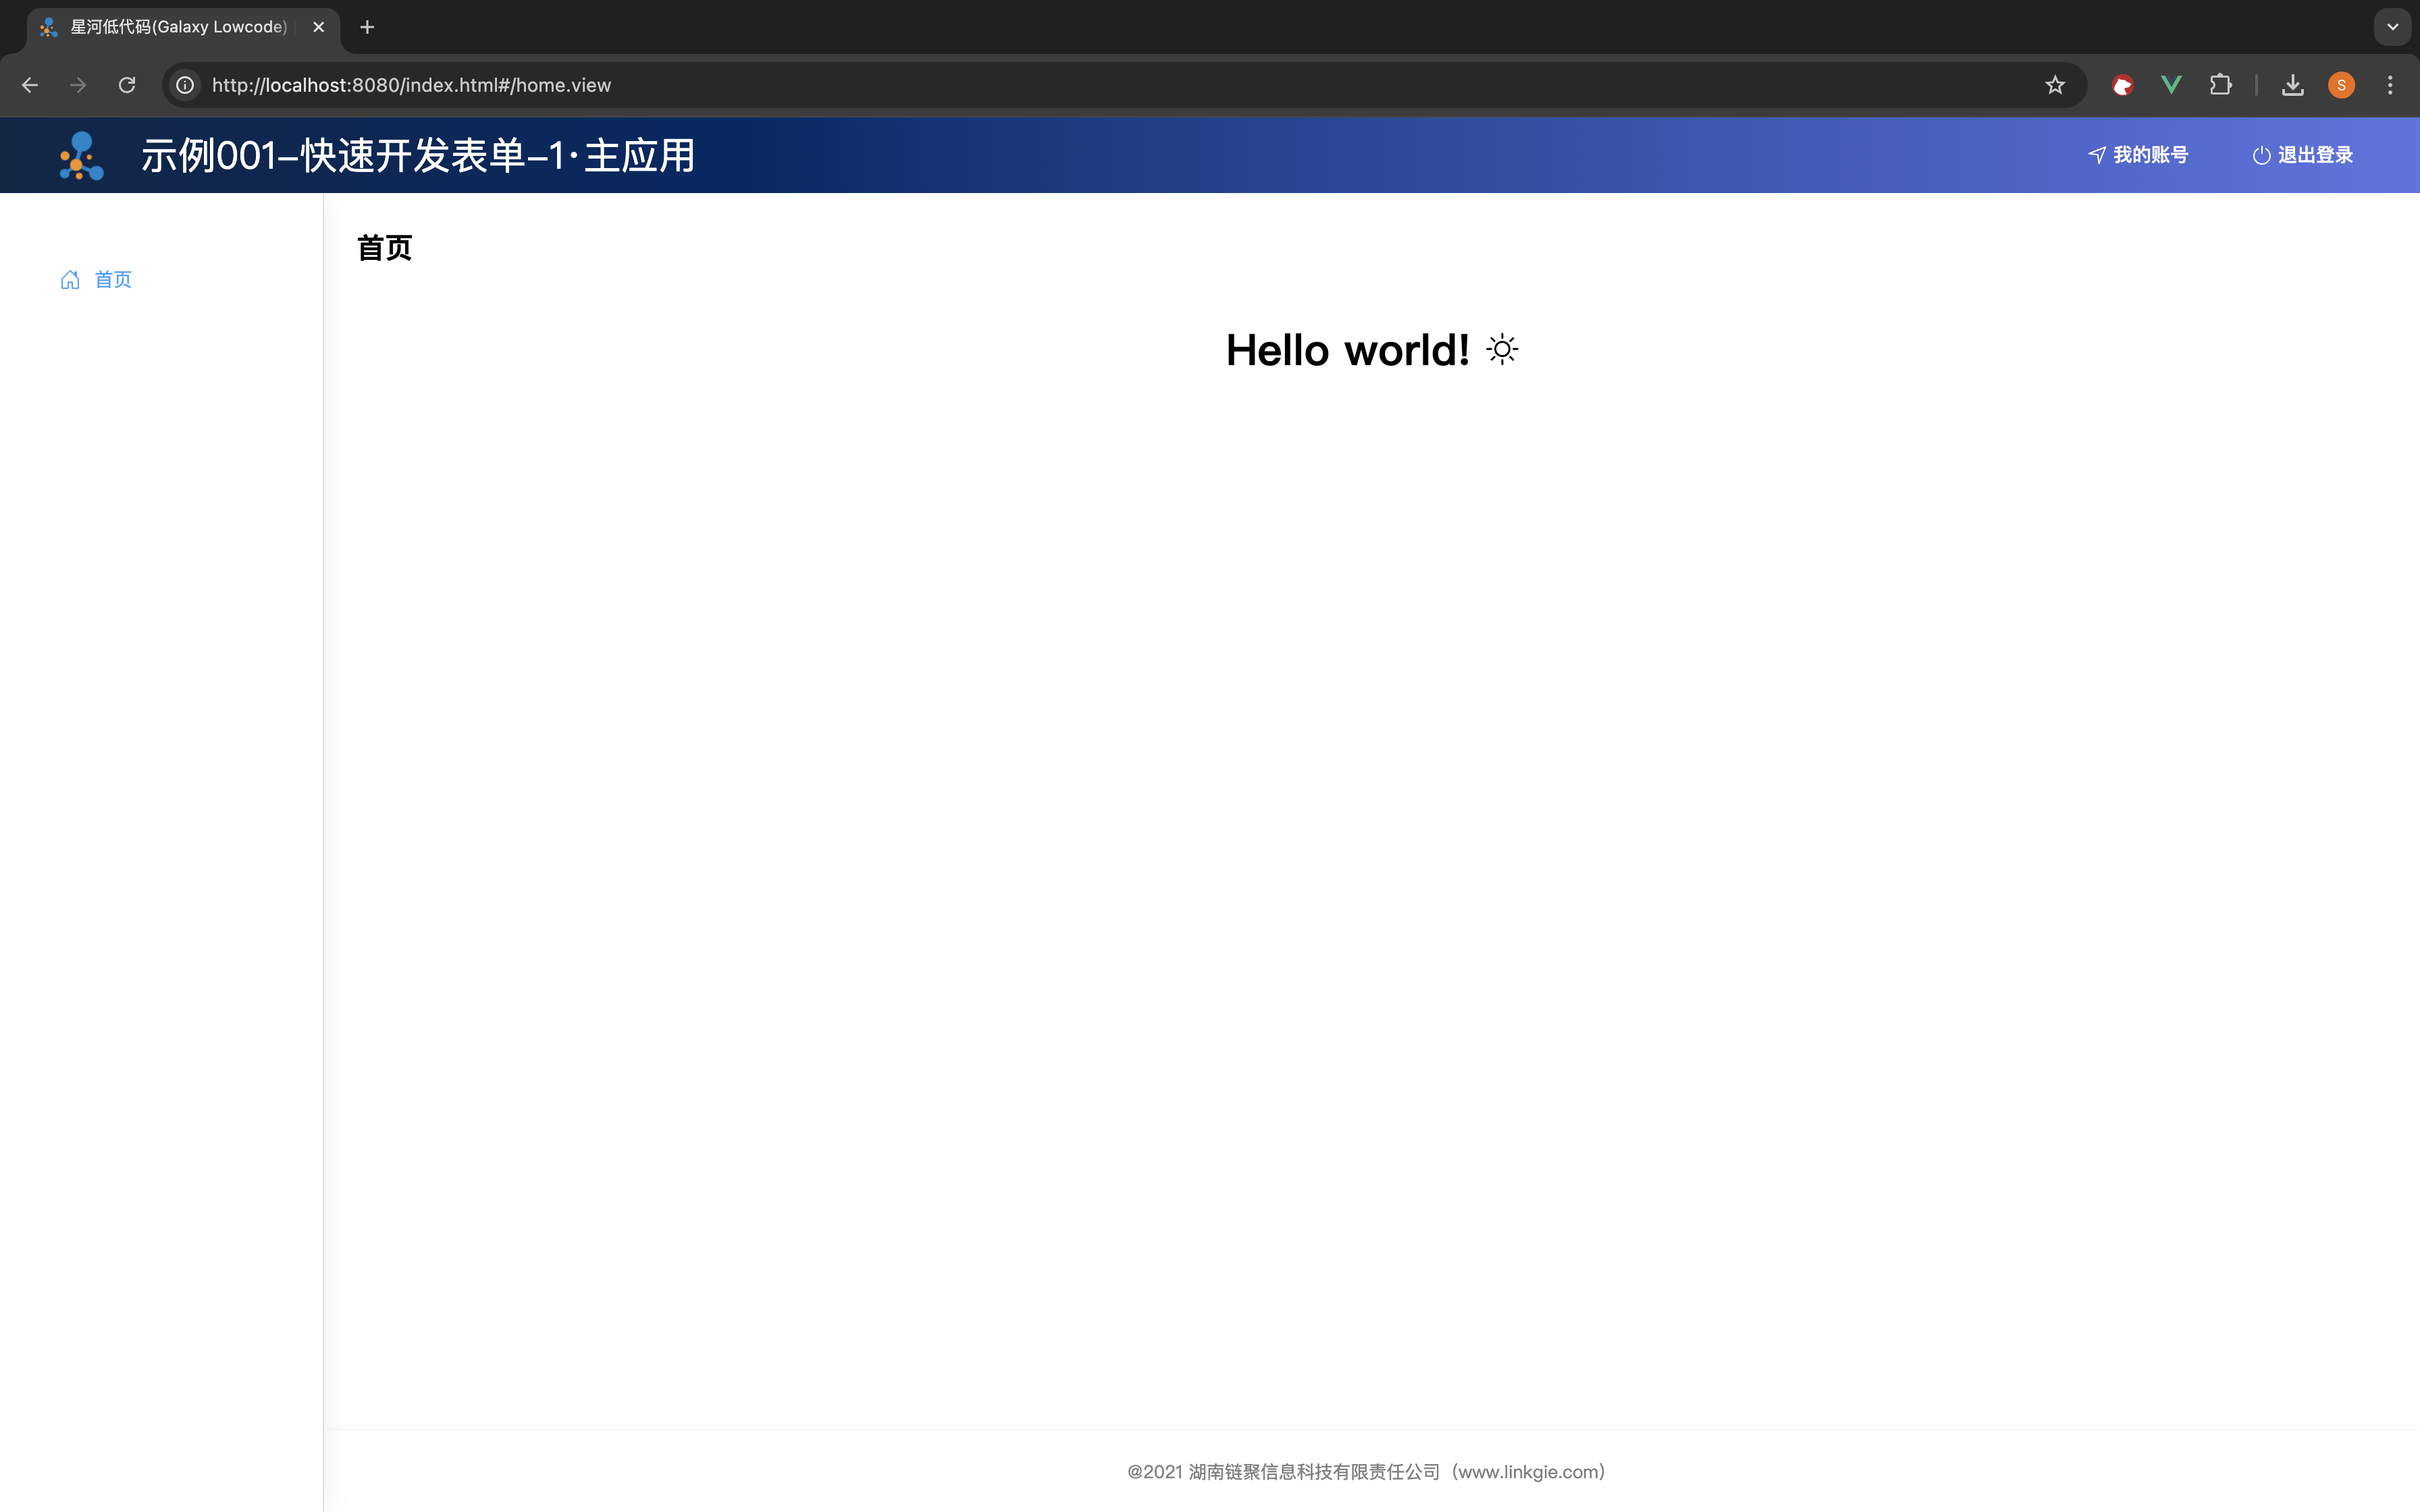Click the footer 湖南链聚信息科技有限责任公司 copyright text
2420x1512 pixels.
[x=1366, y=1472]
